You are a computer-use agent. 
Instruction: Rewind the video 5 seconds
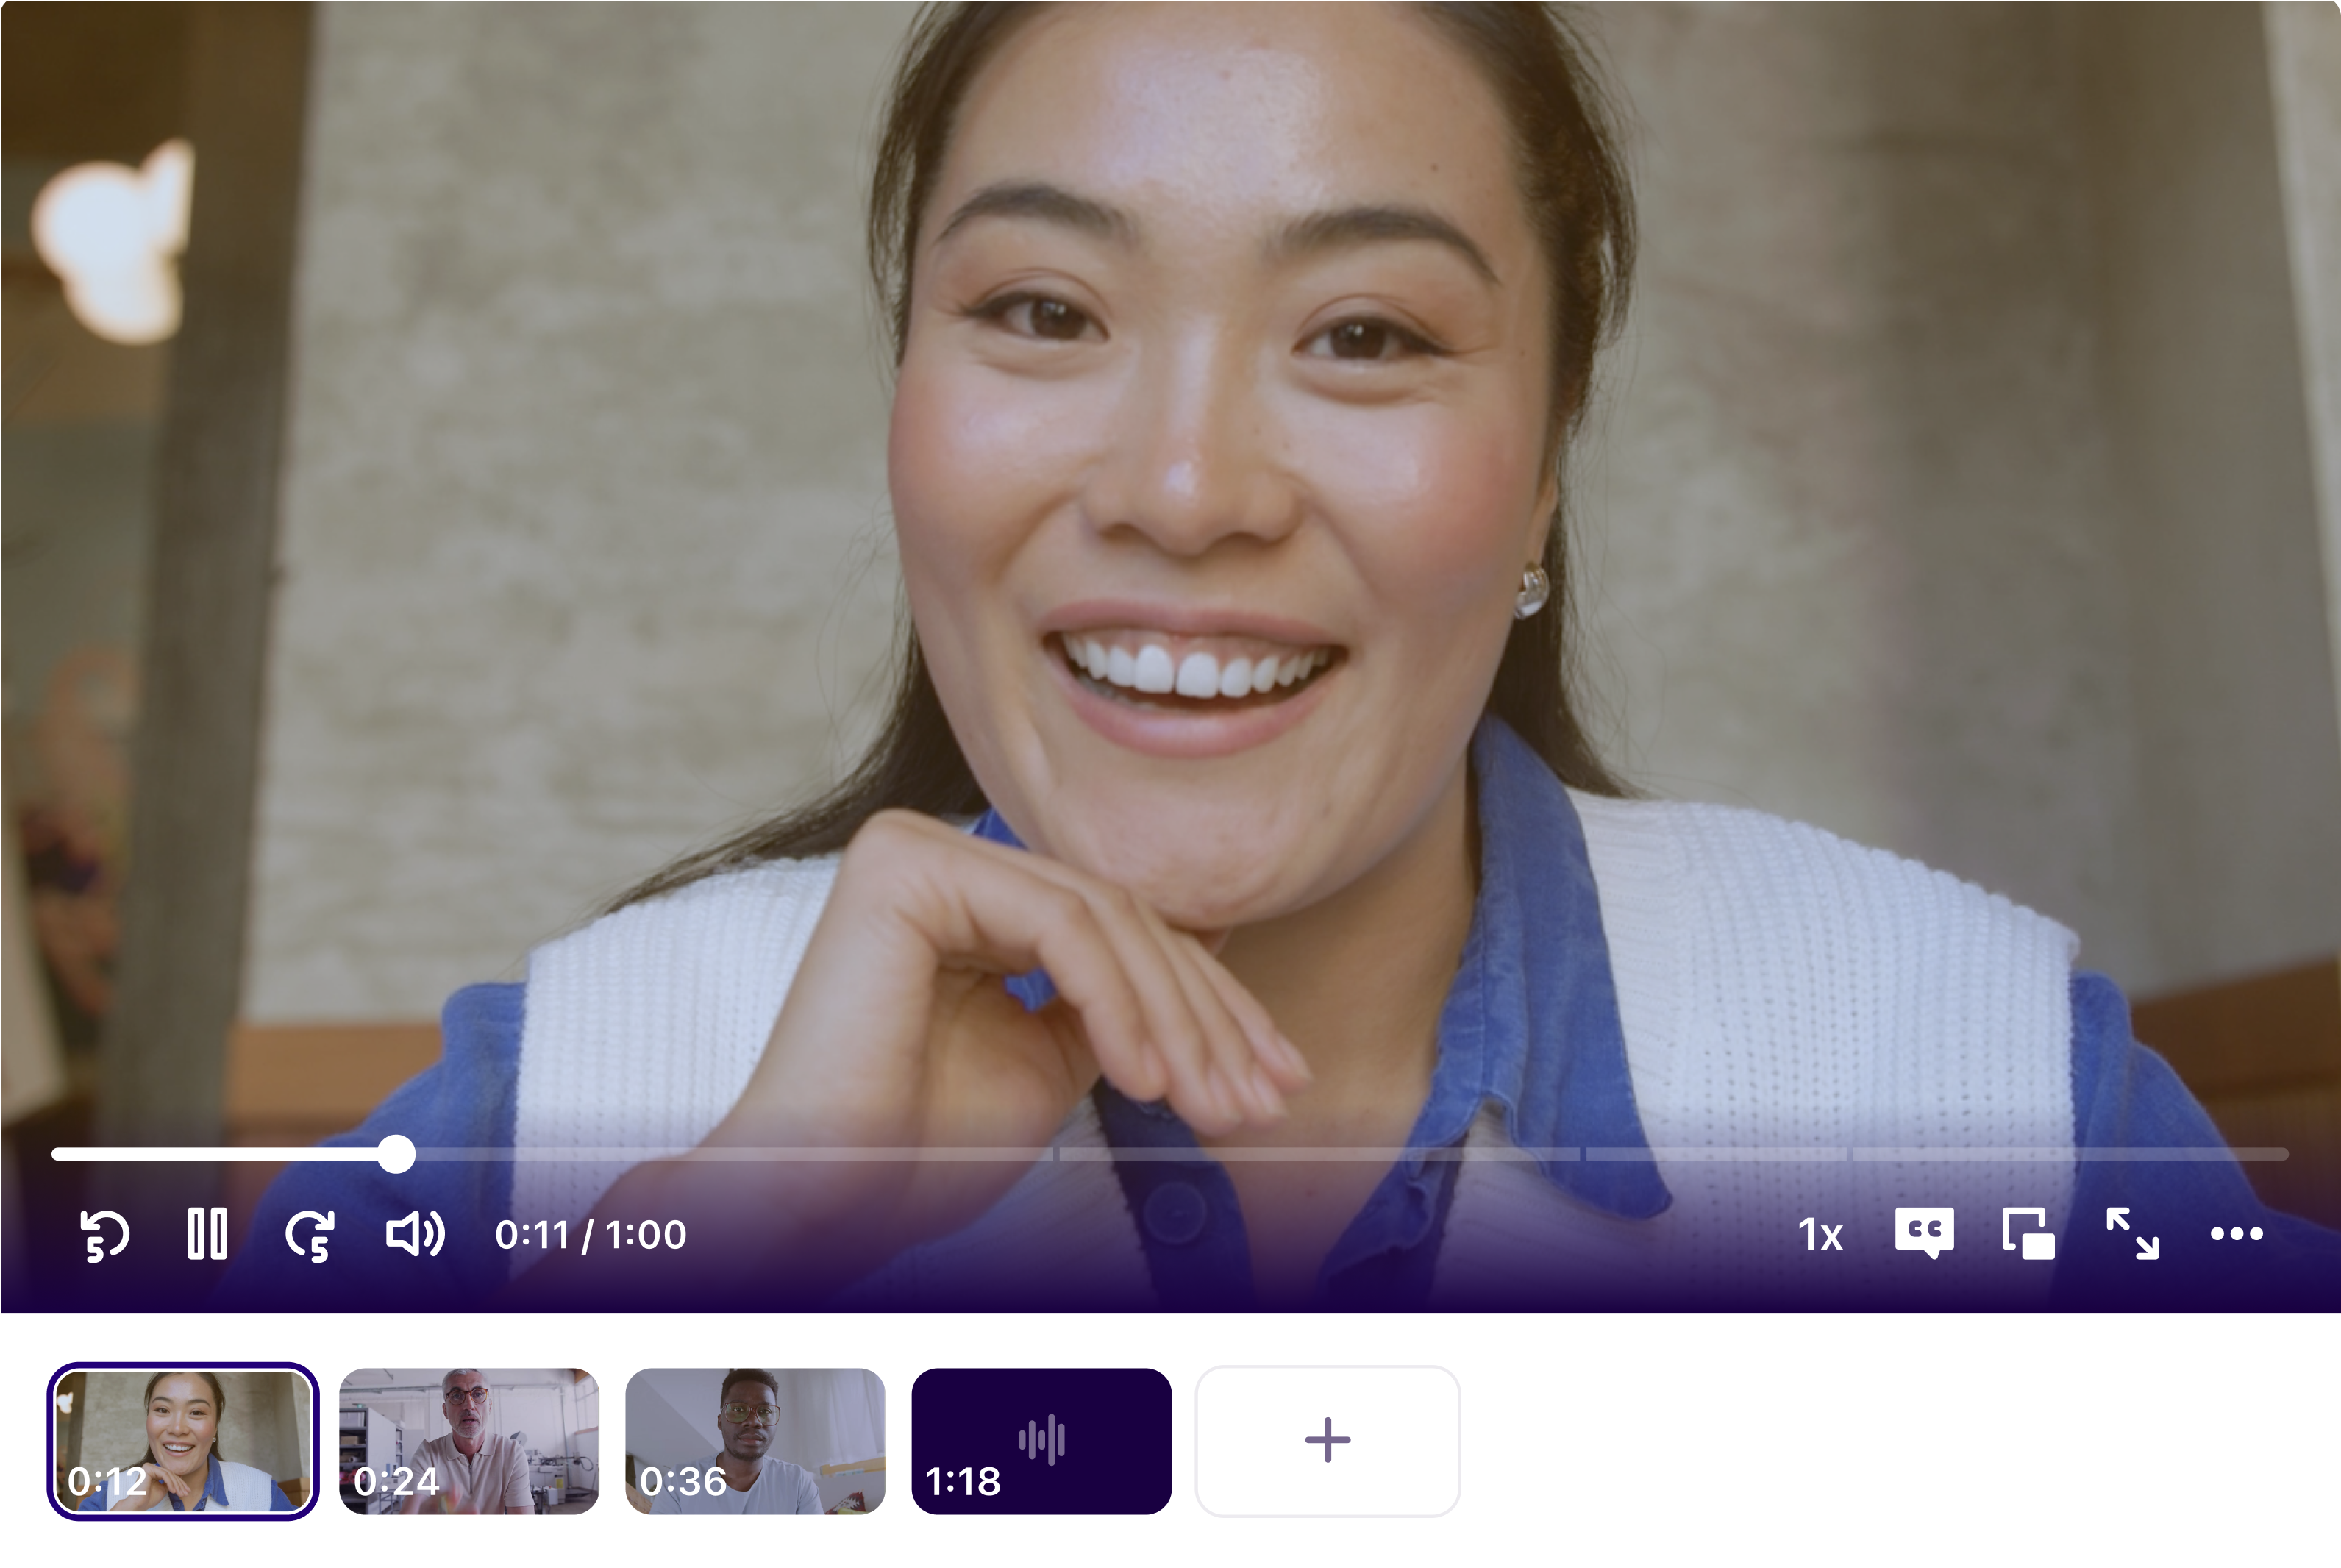click(x=104, y=1235)
